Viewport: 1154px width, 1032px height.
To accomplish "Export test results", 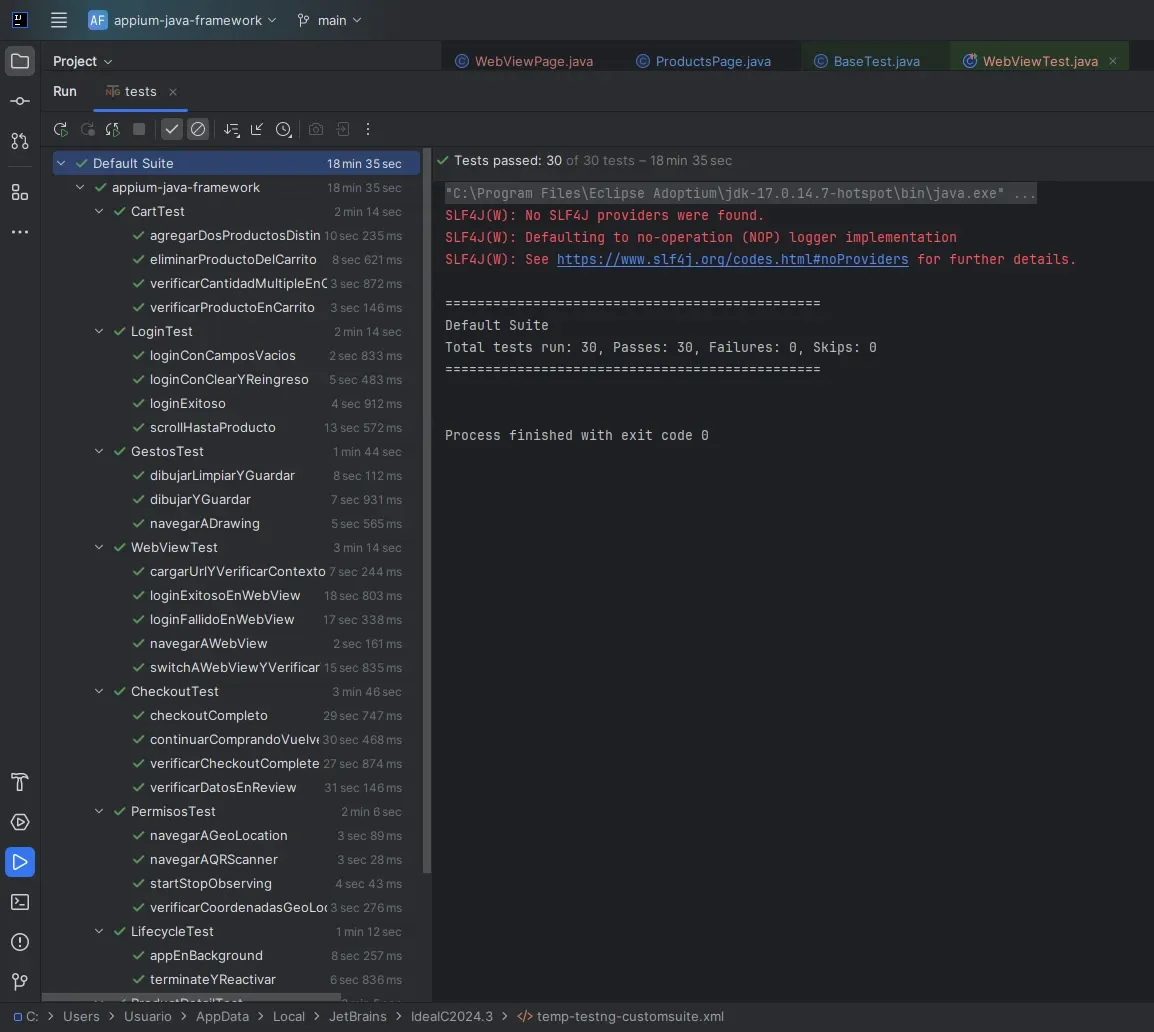I will 343,130.
